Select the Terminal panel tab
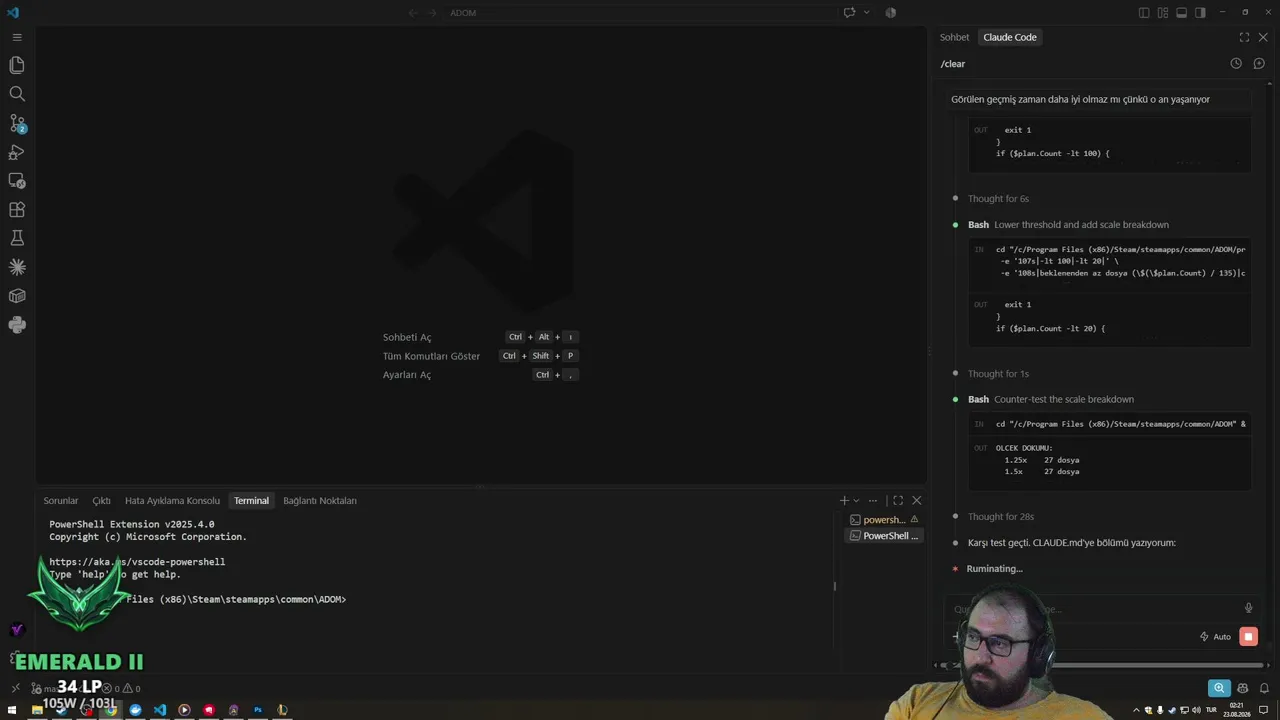The width and height of the screenshot is (1280, 720). pos(251,501)
